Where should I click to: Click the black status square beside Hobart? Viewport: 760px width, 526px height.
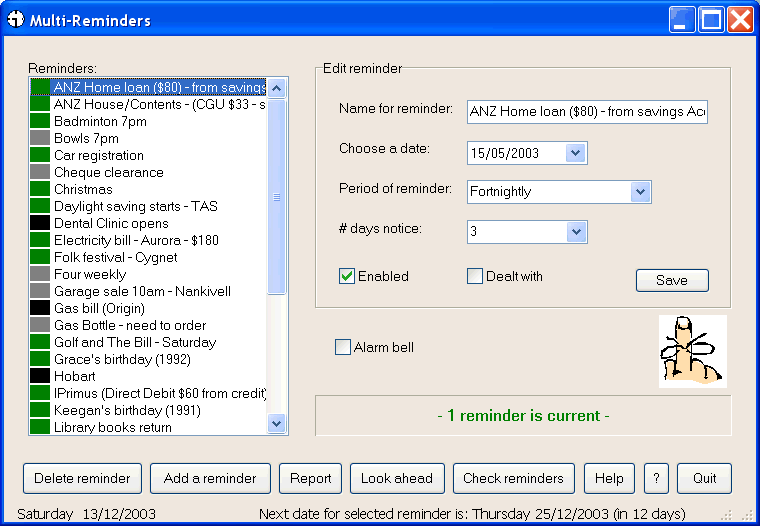40,376
